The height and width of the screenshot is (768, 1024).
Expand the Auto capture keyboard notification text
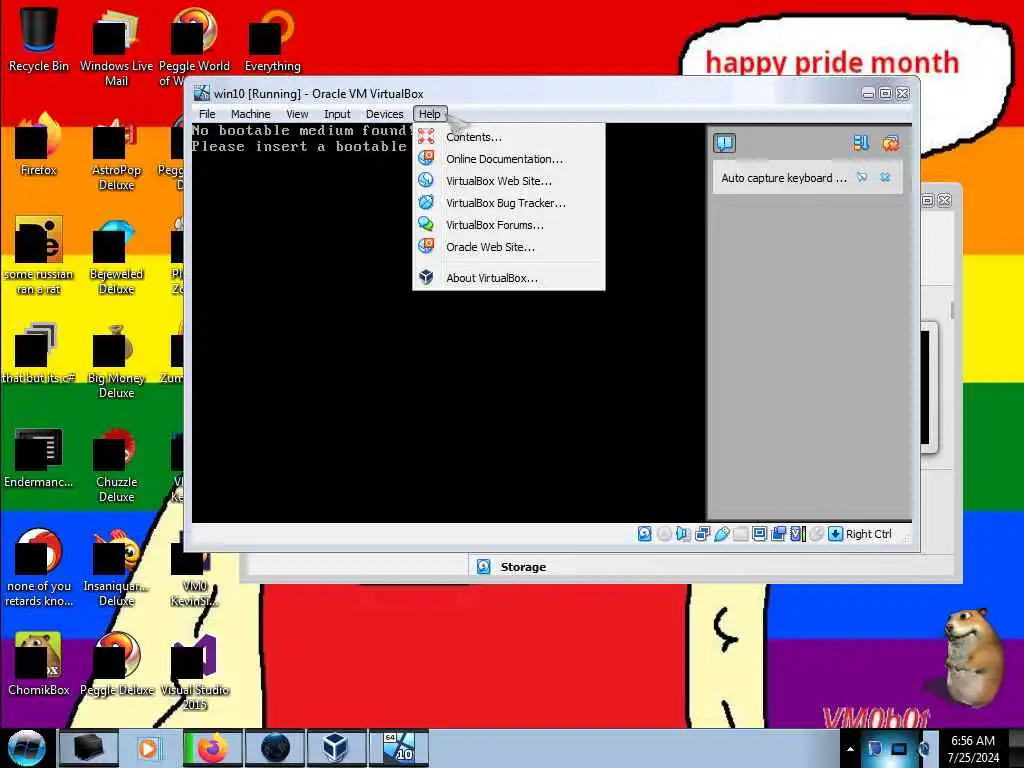784,178
